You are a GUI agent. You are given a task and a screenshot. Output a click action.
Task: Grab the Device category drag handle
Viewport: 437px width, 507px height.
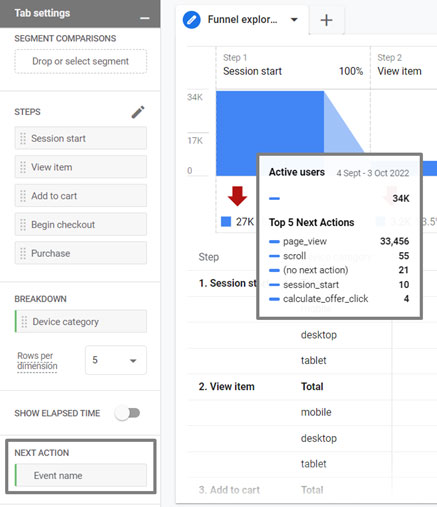(24, 322)
